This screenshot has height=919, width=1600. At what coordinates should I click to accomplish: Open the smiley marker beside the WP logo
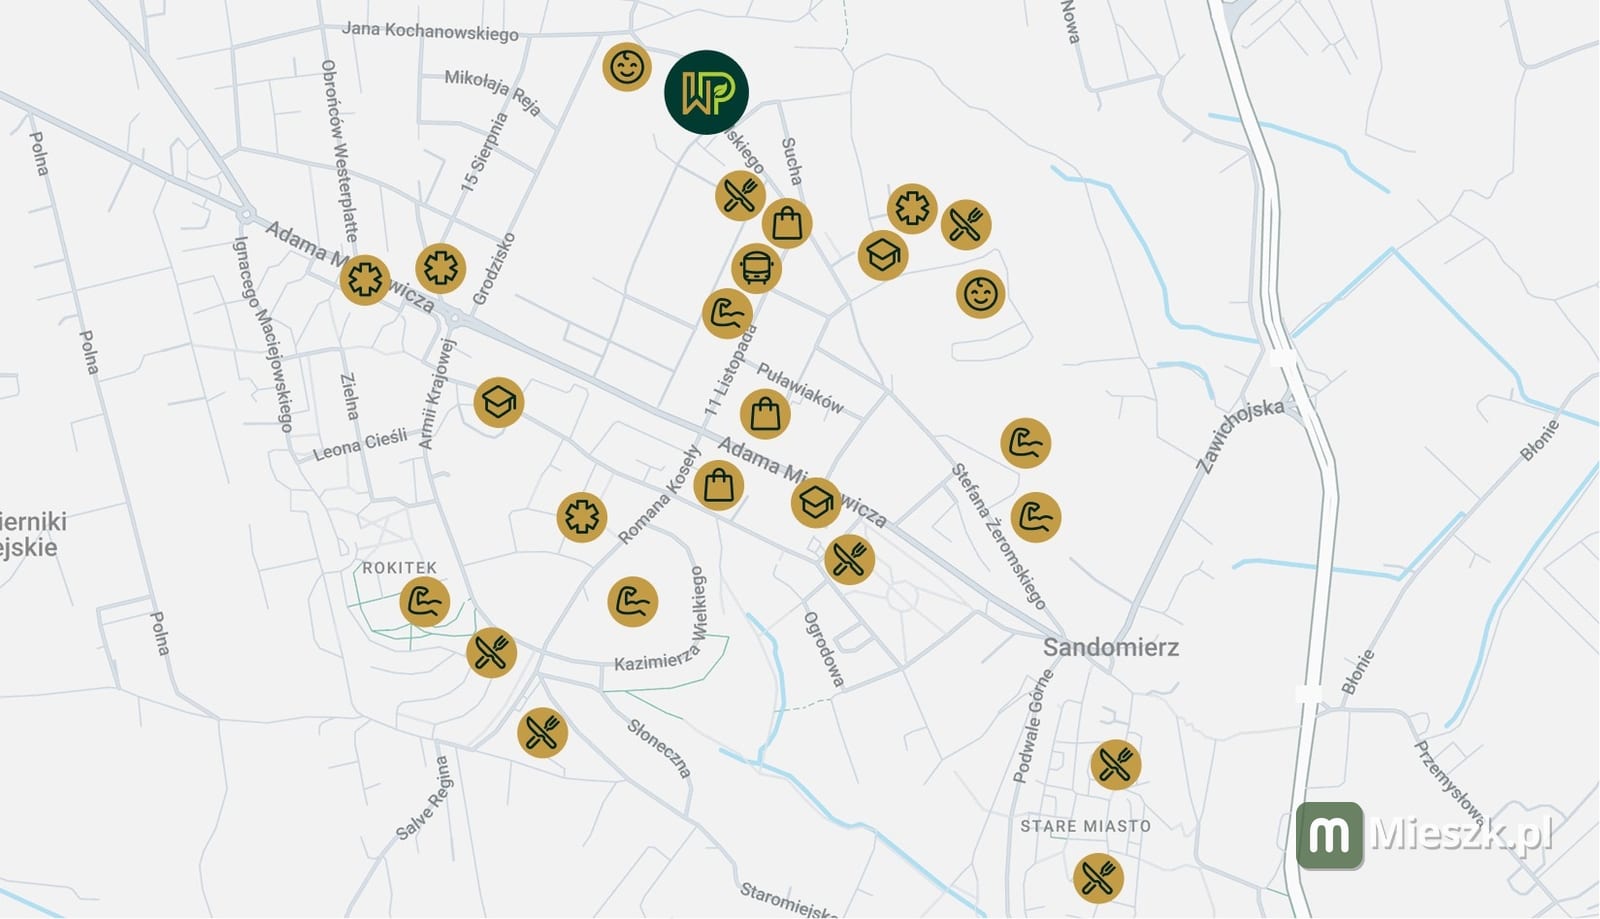coord(627,67)
